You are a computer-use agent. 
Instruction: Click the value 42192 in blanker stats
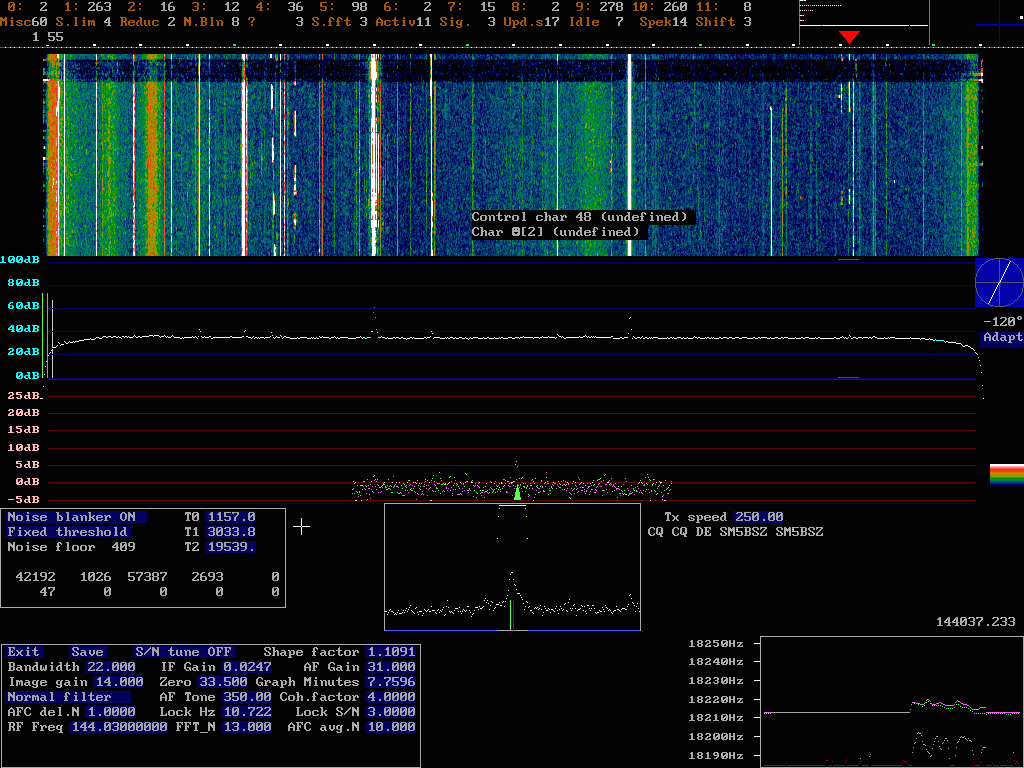click(35, 577)
